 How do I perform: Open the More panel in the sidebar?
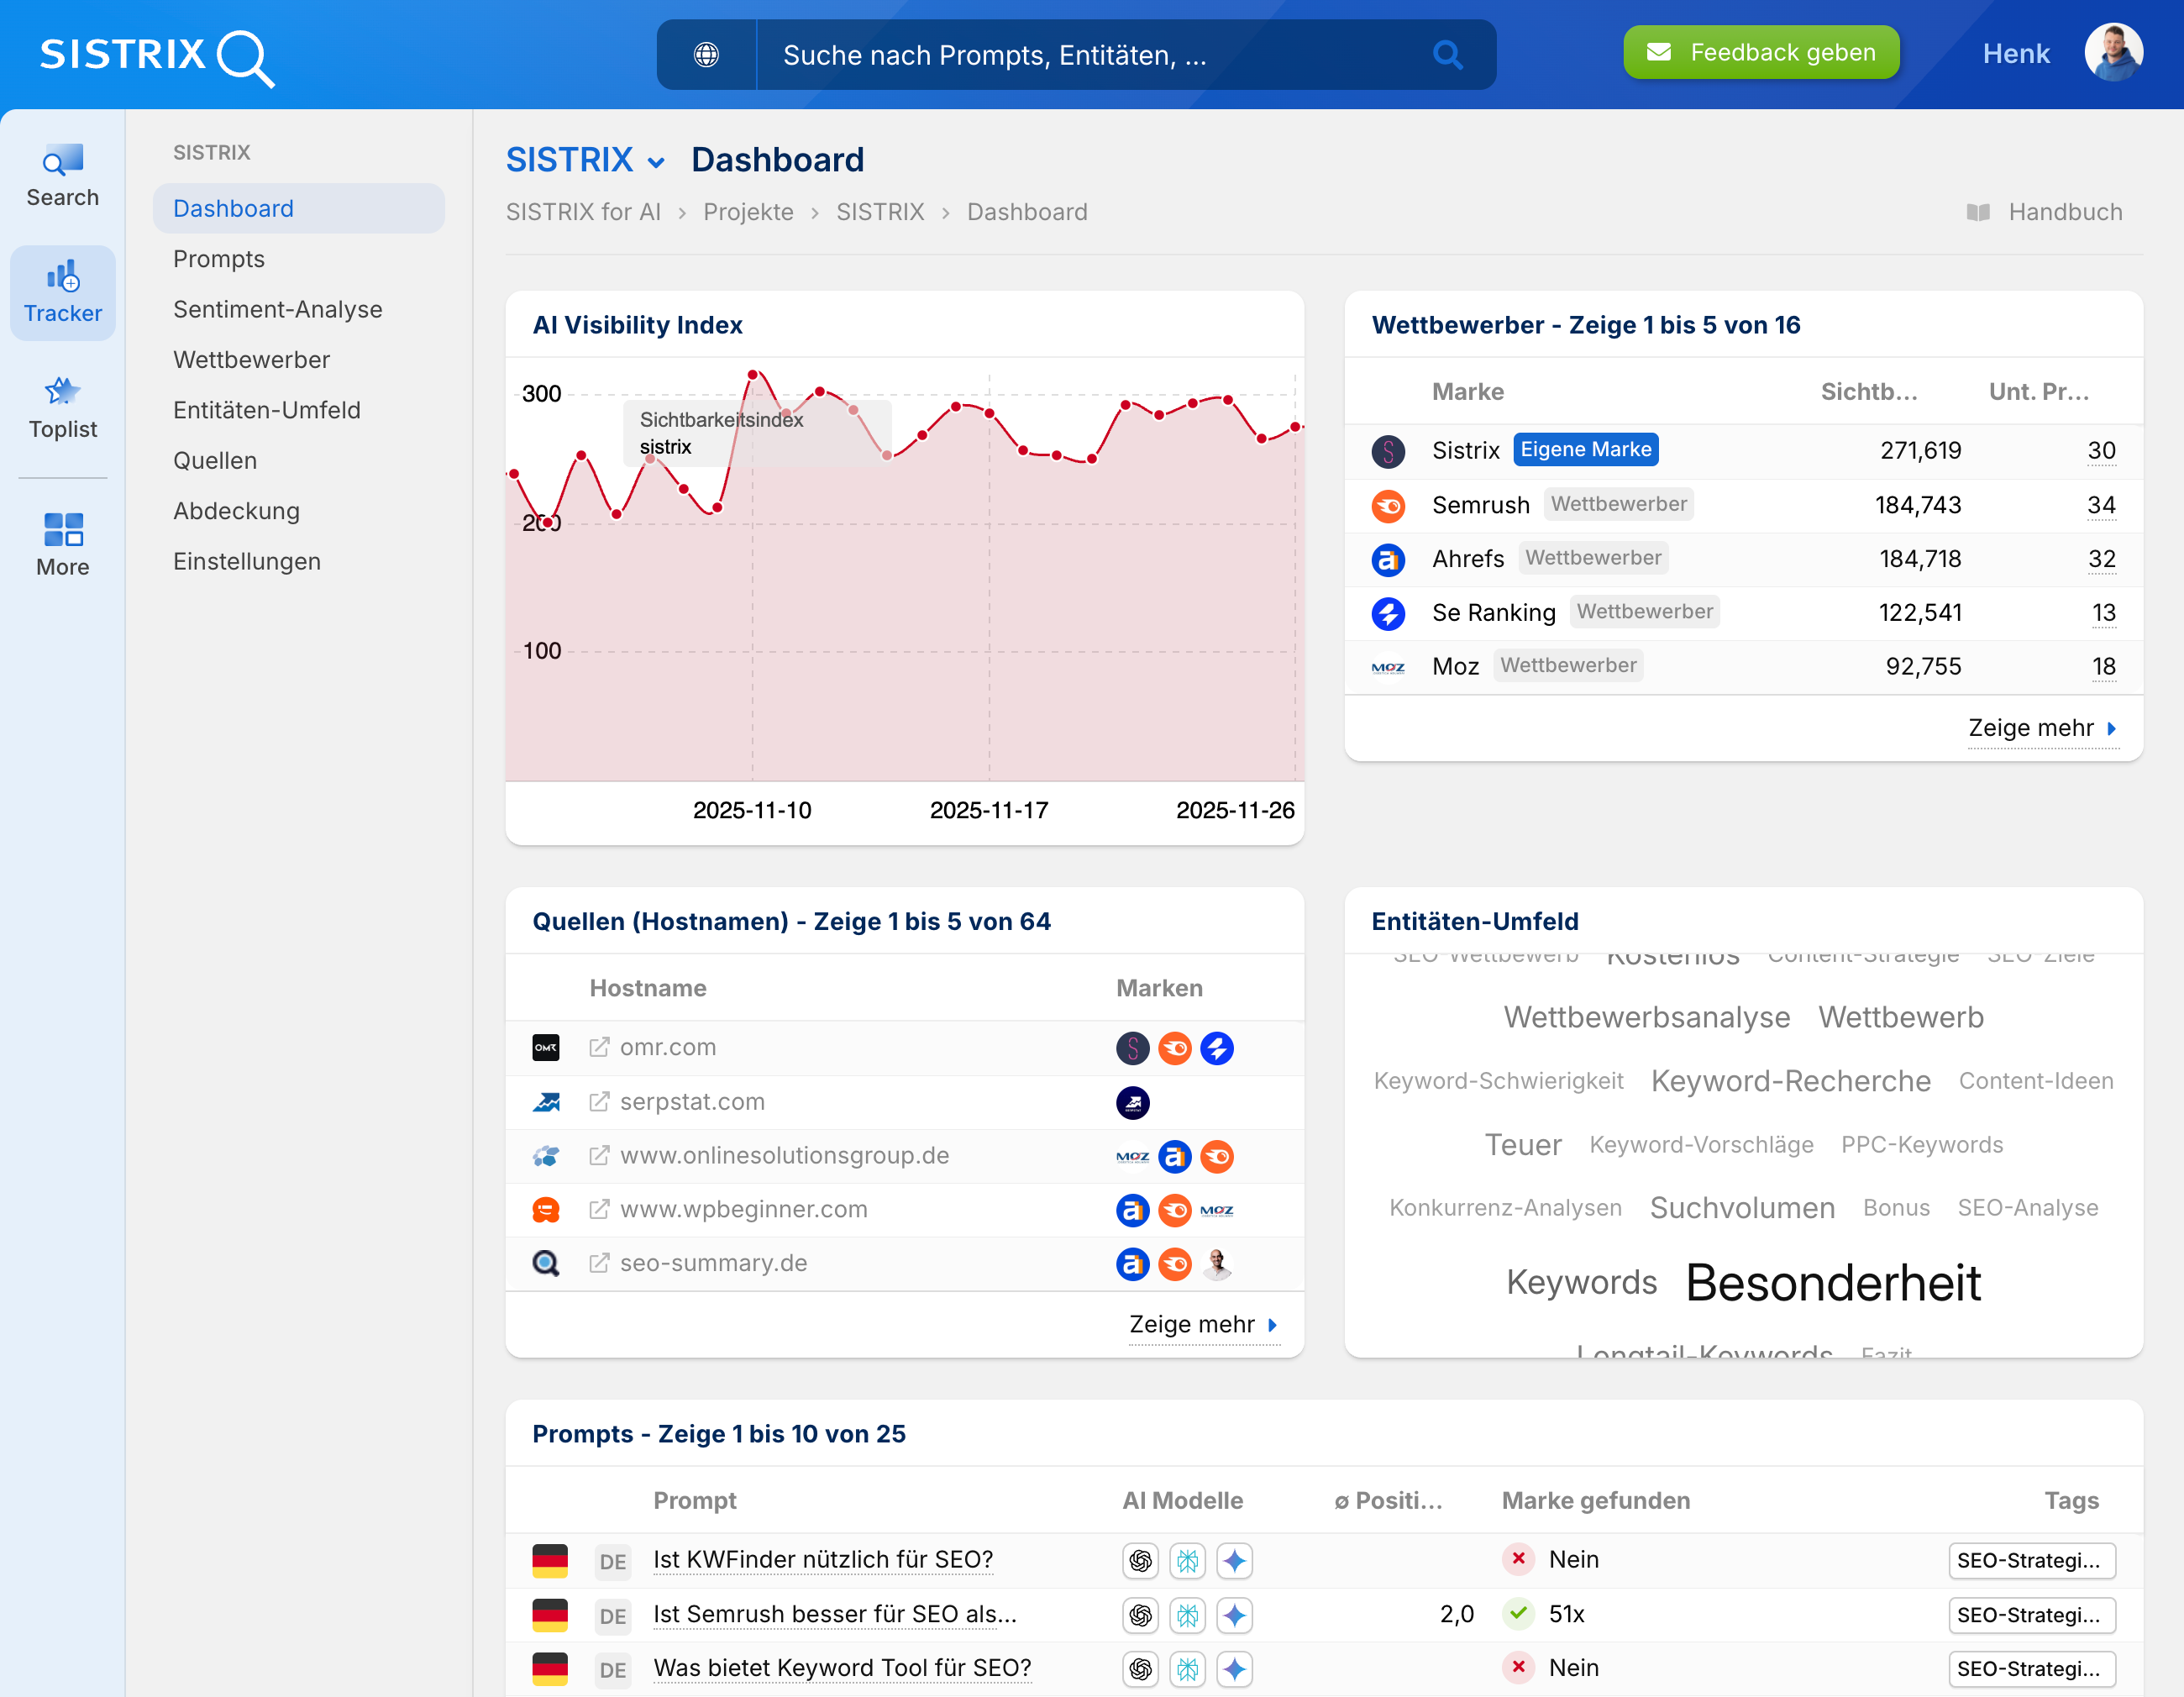62,531
